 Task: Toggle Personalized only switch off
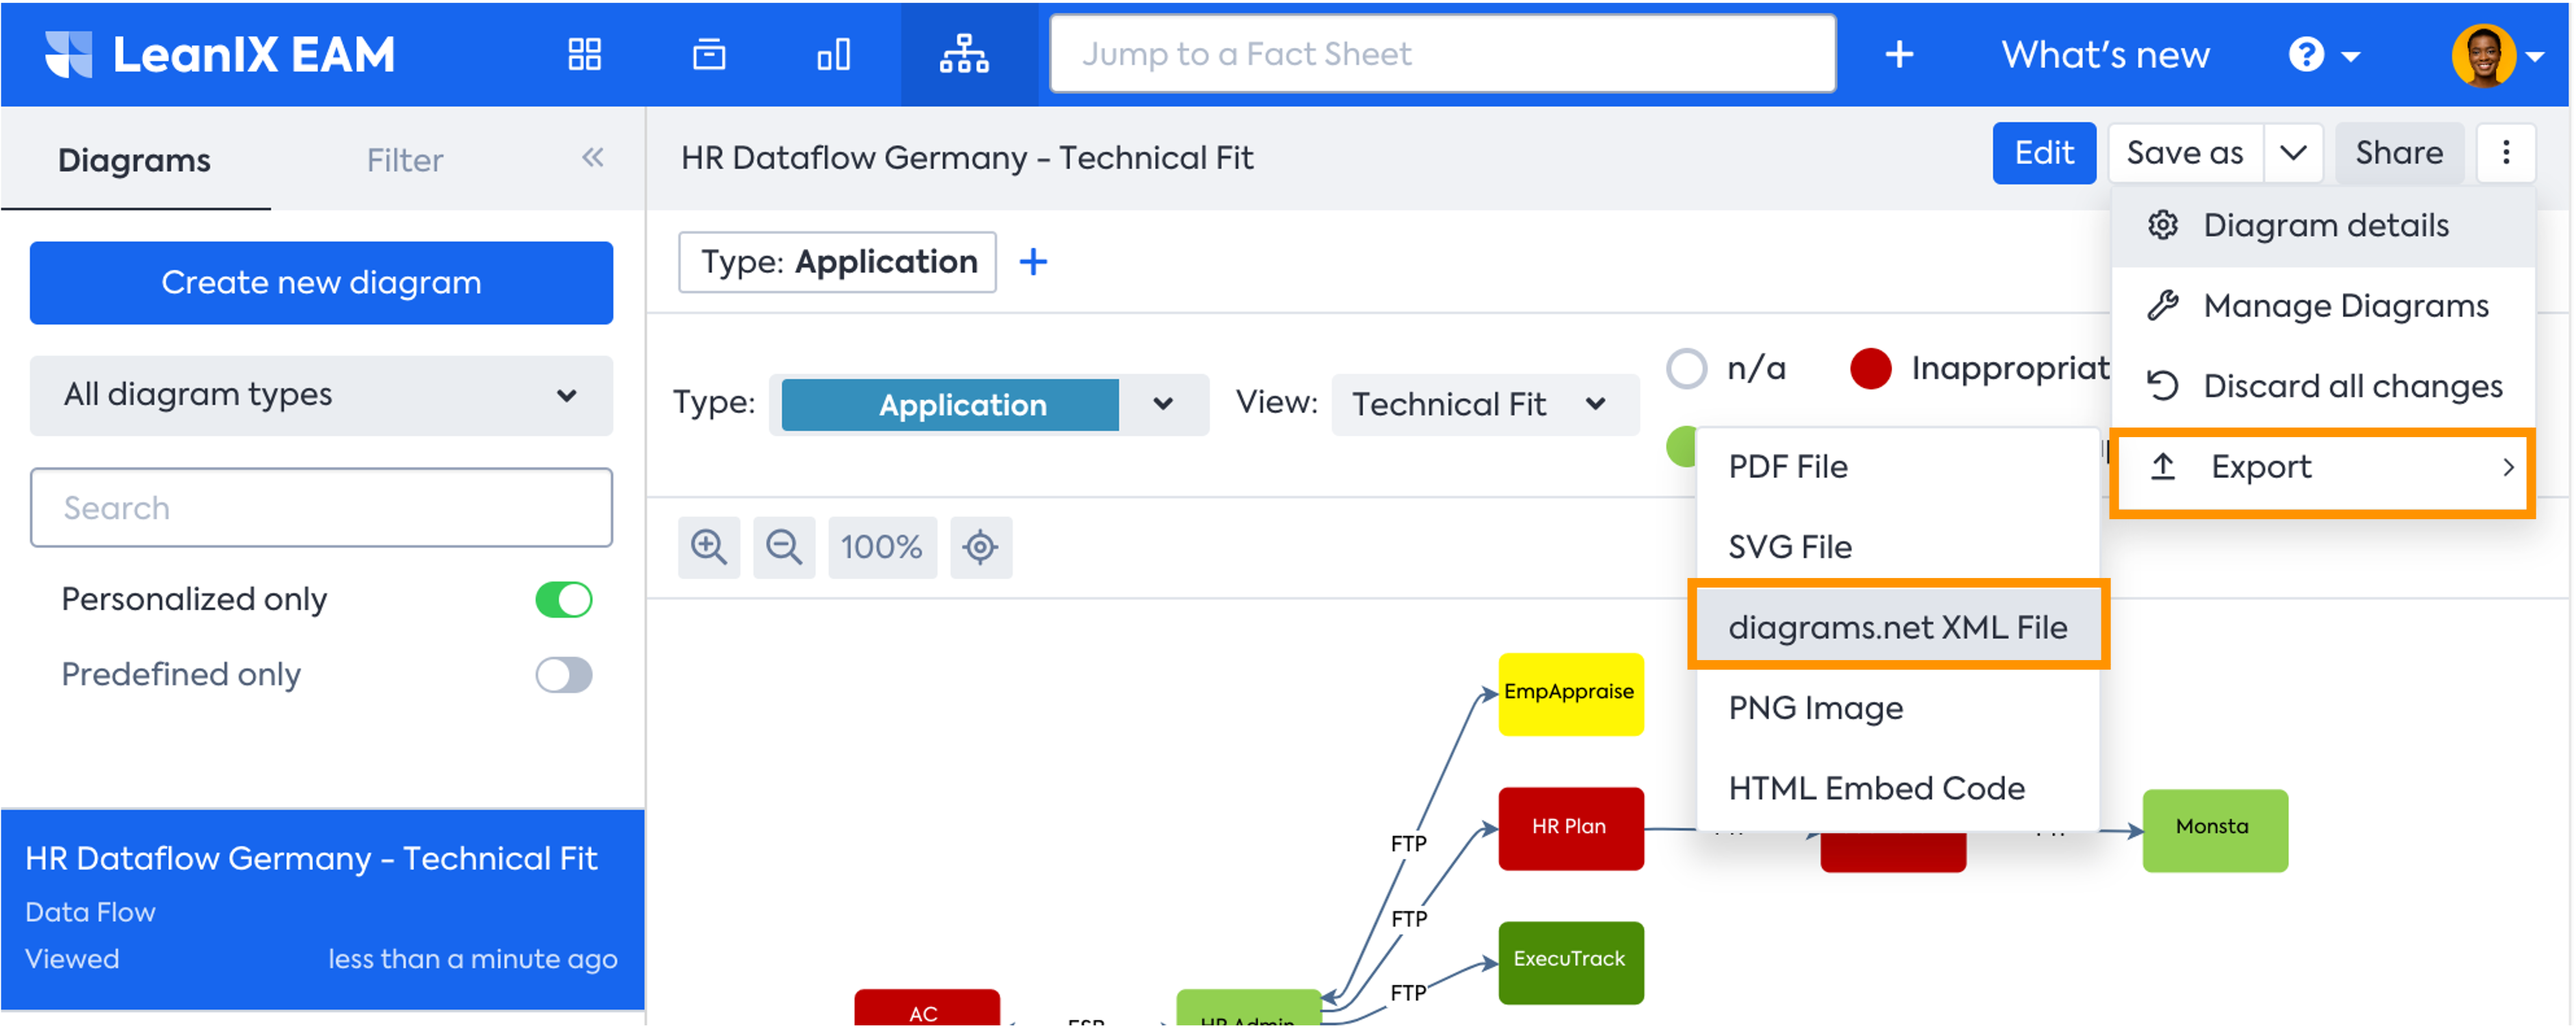pyautogui.click(x=564, y=600)
